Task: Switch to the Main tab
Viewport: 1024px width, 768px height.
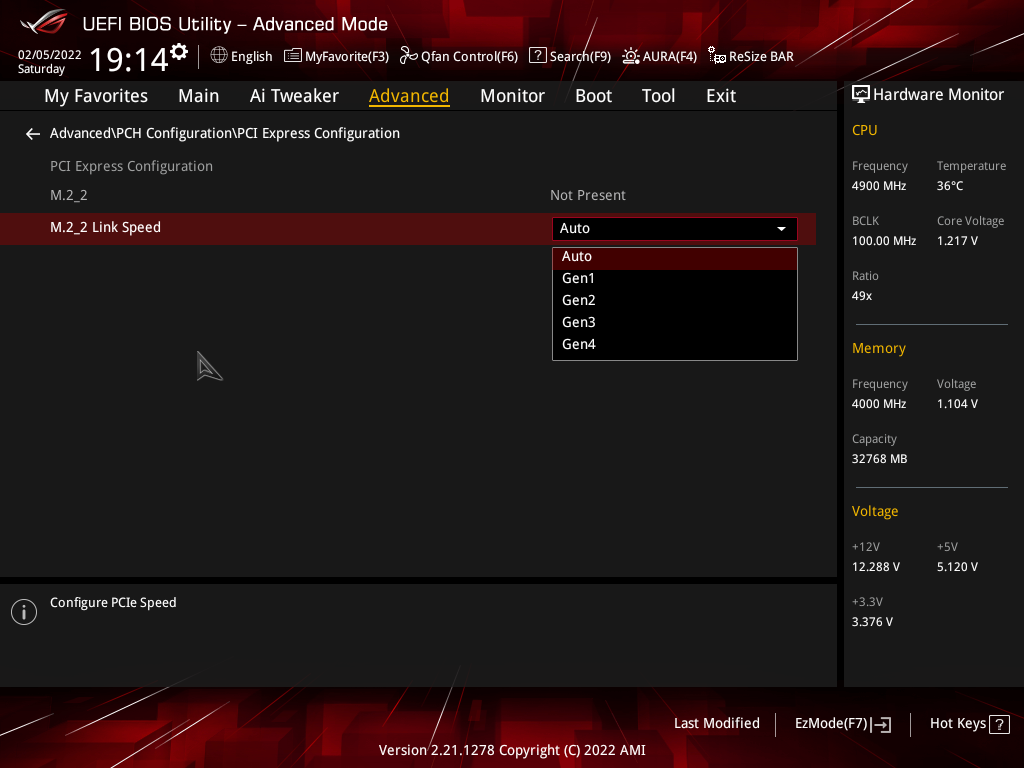Action: click(x=199, y=96)
